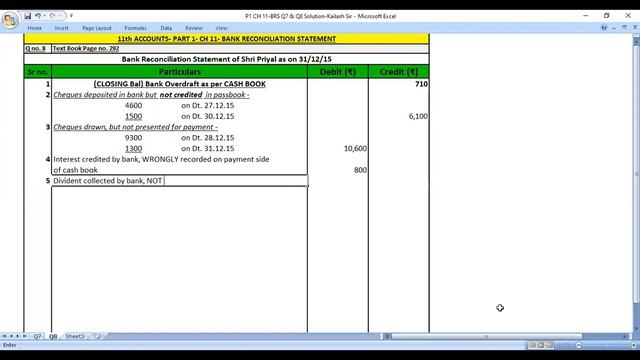
Task: Open the Review ribbon tab
Action: [193, 28]
